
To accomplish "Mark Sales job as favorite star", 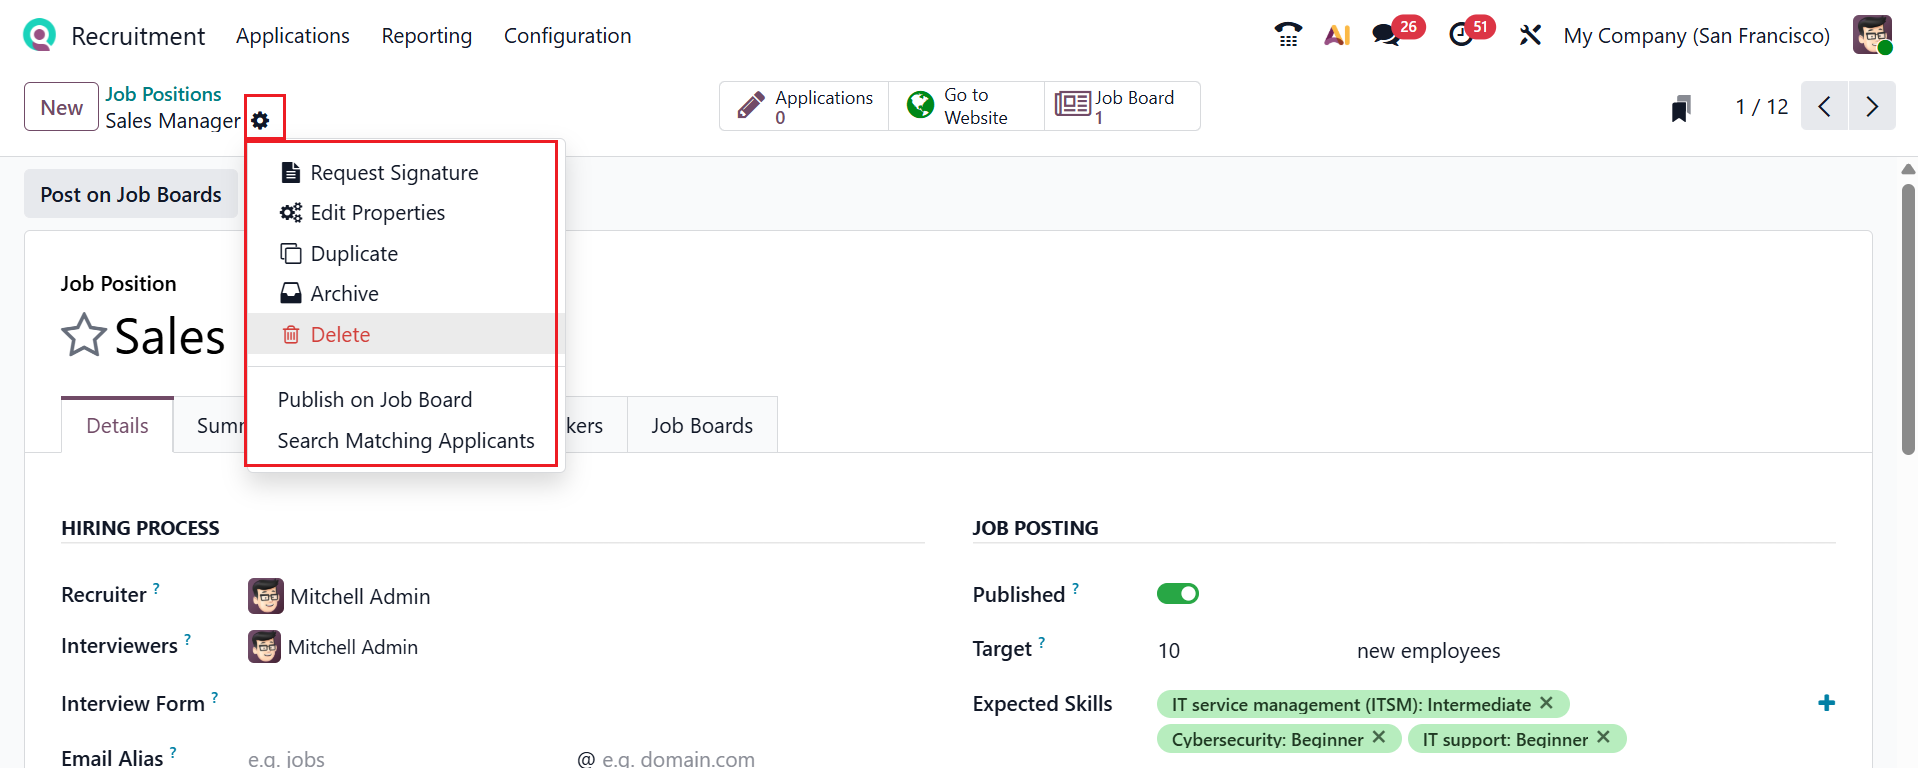I will [x=84, y=336].
